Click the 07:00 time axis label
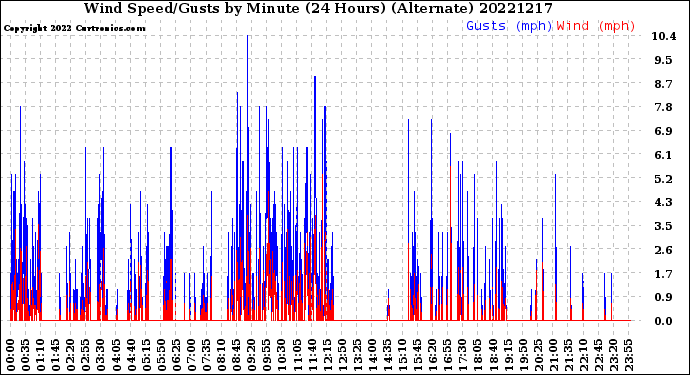The width and height of the screenshot is (690, 375). click(x=191, y=355)
